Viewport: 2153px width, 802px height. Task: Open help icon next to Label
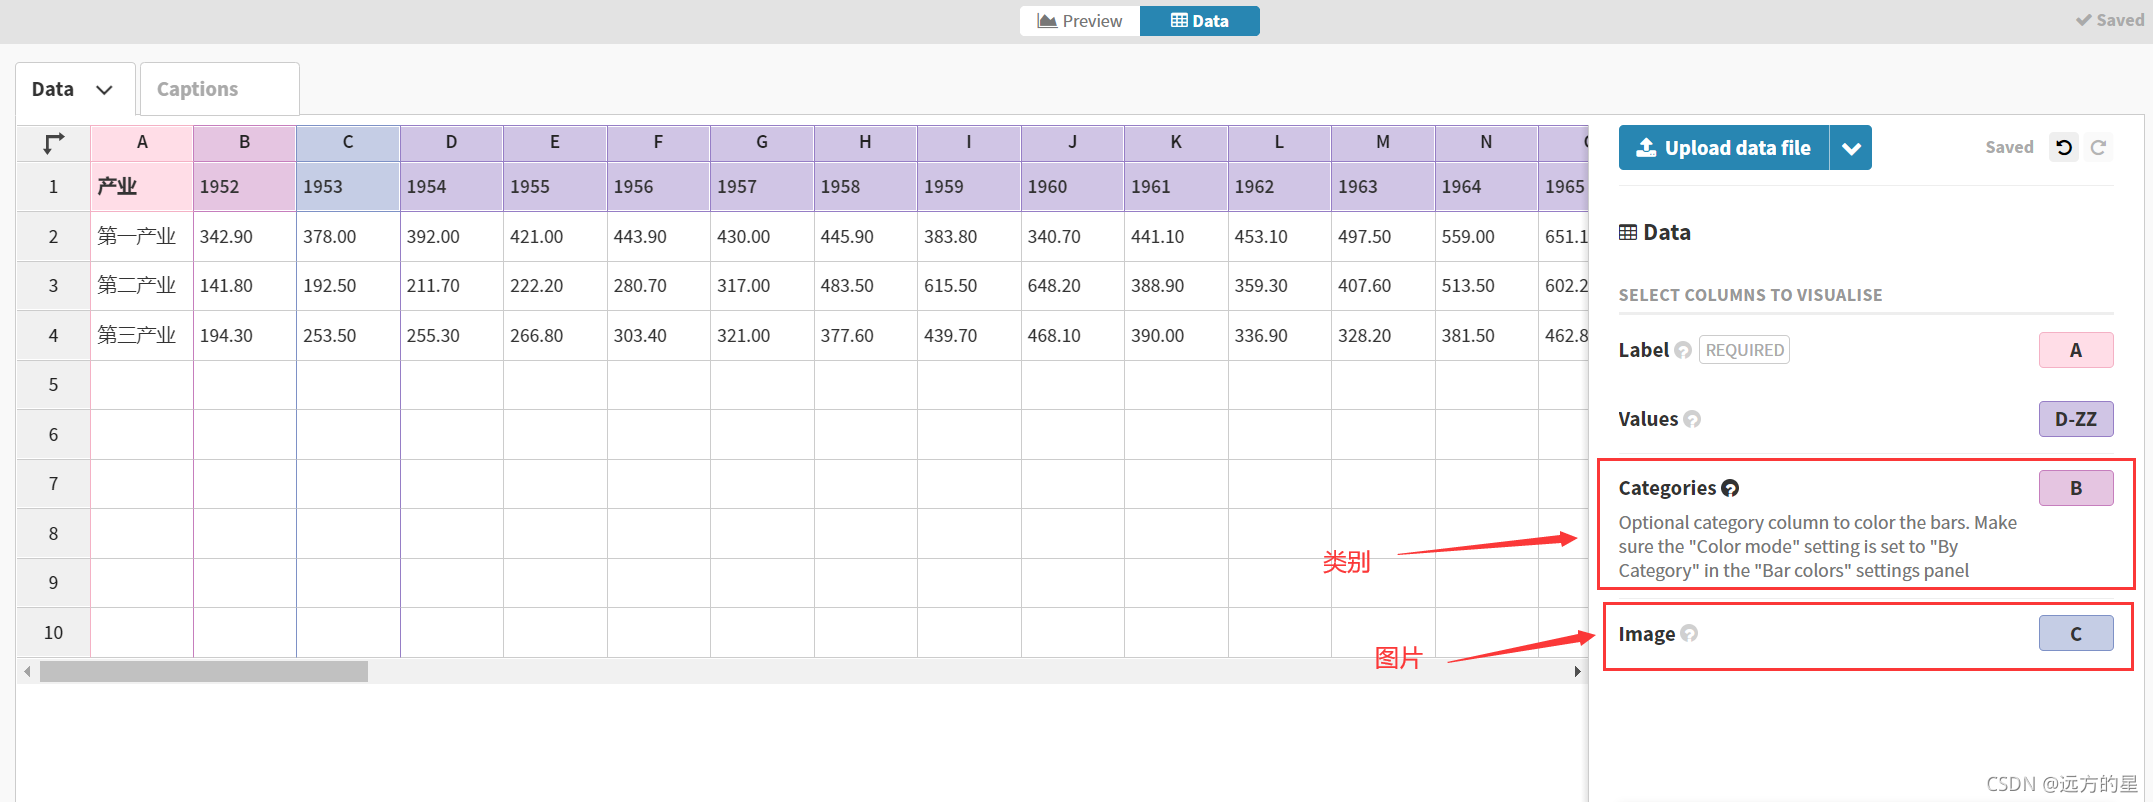pos(1683,350)
